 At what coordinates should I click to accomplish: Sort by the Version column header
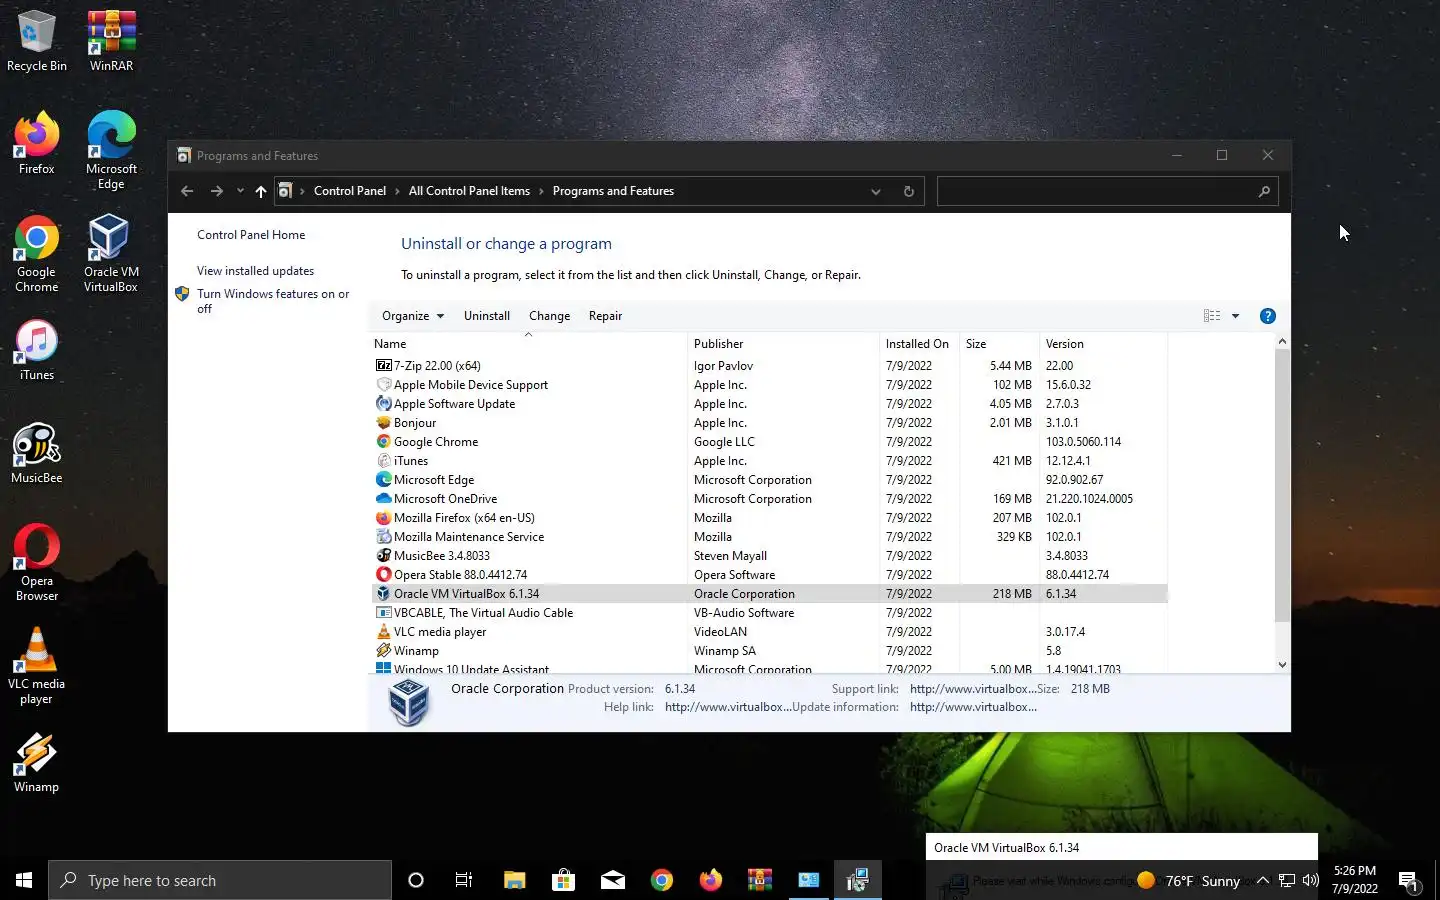(1103, 344)
